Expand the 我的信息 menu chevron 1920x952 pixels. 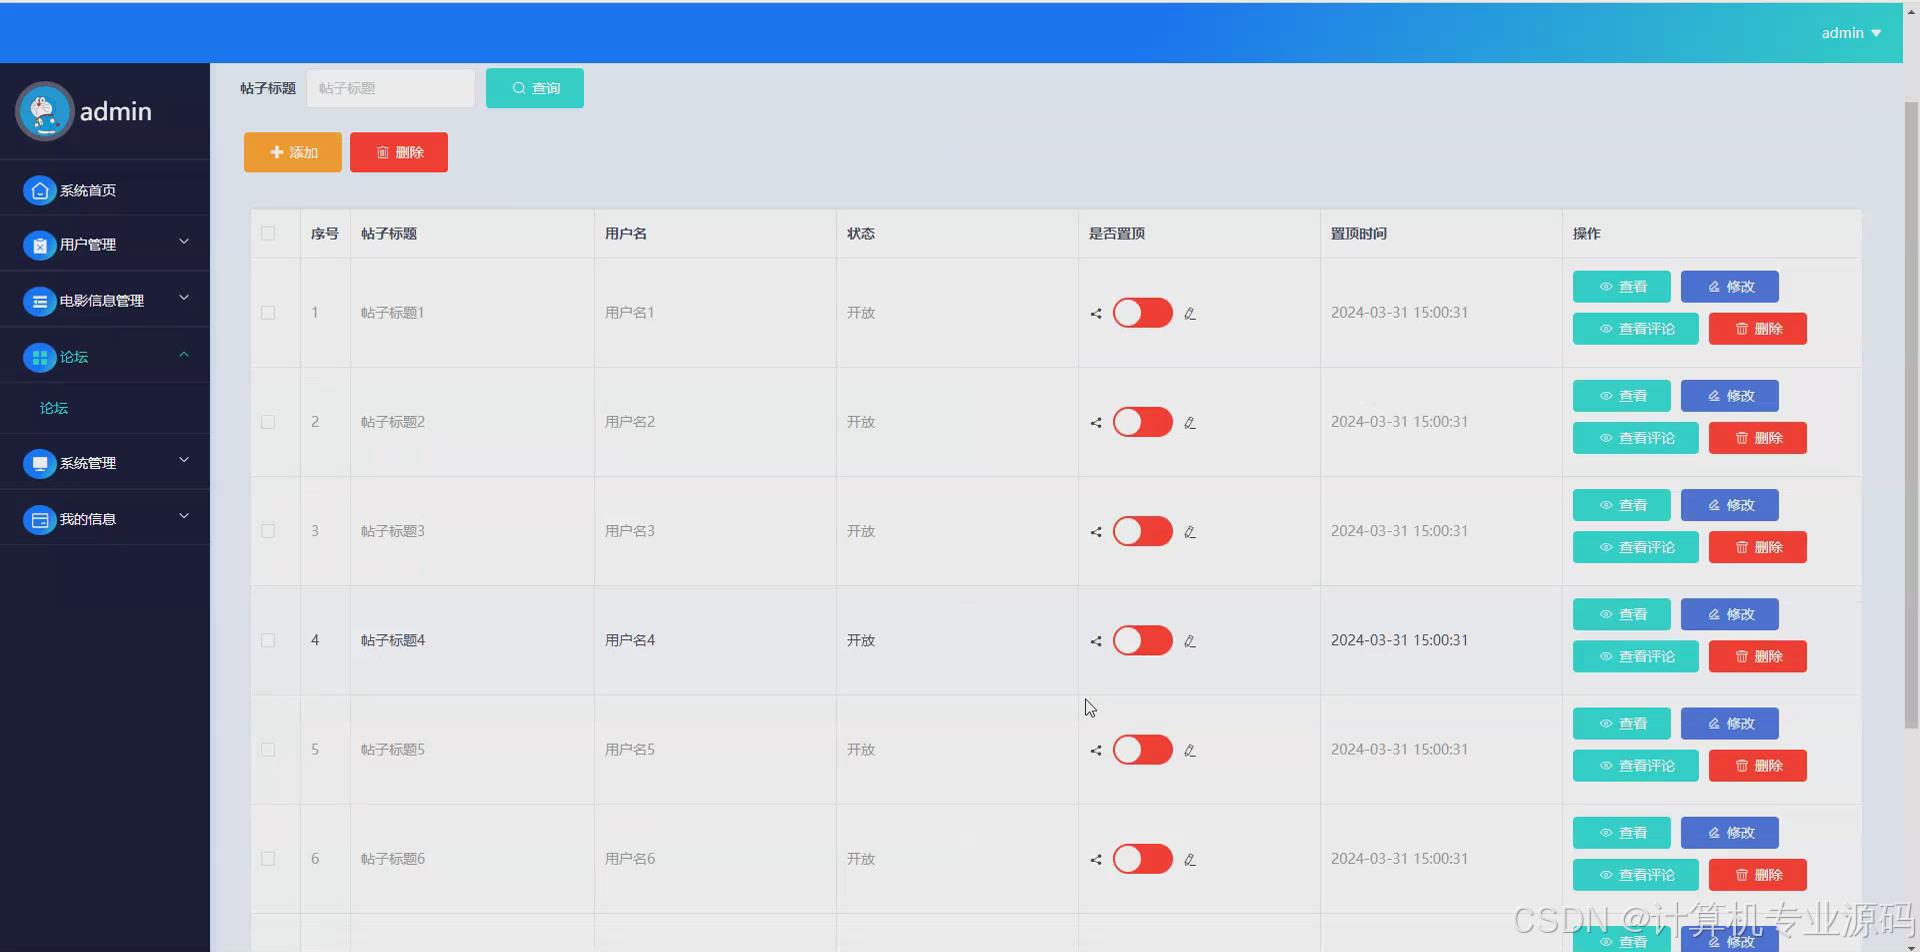point(184,516)
